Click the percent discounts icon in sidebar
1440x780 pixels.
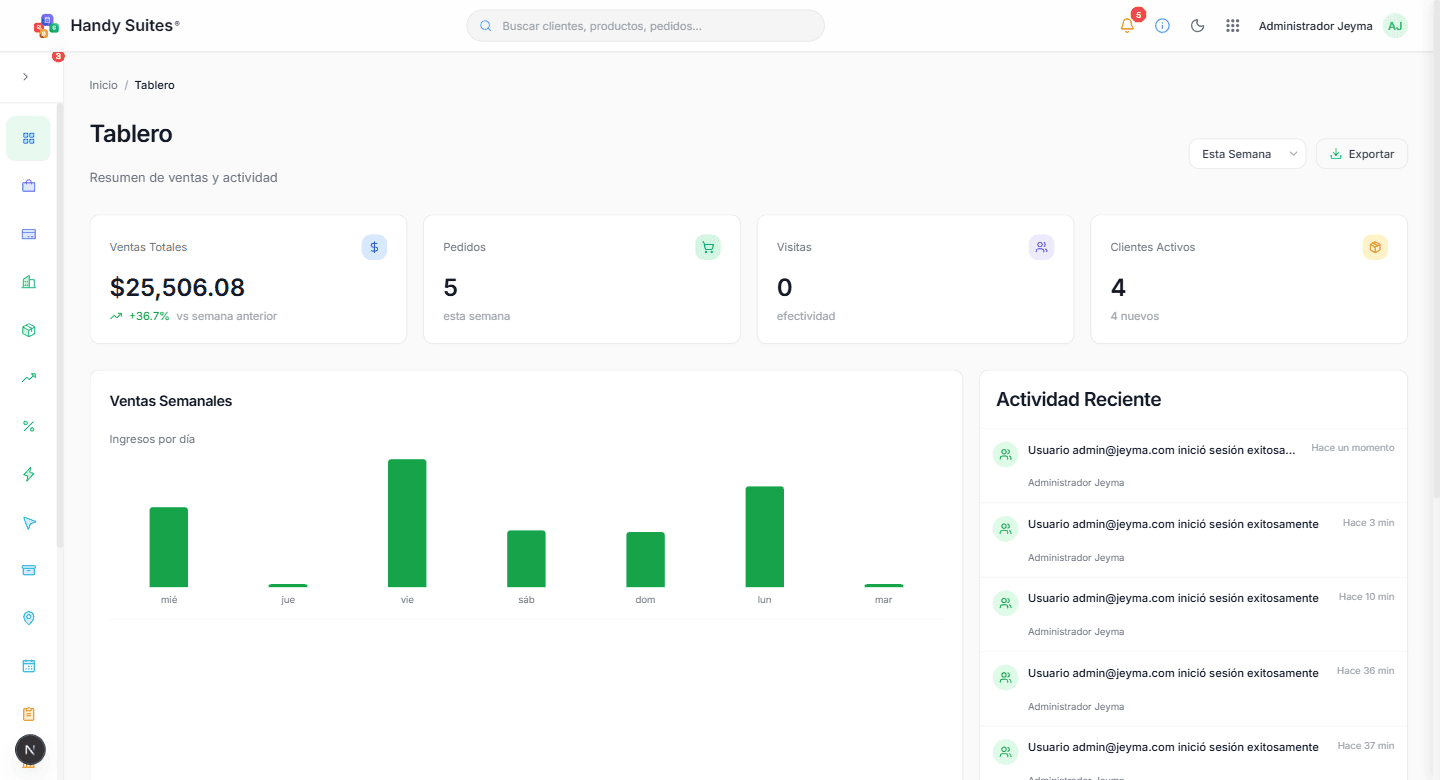click(28, 425)
